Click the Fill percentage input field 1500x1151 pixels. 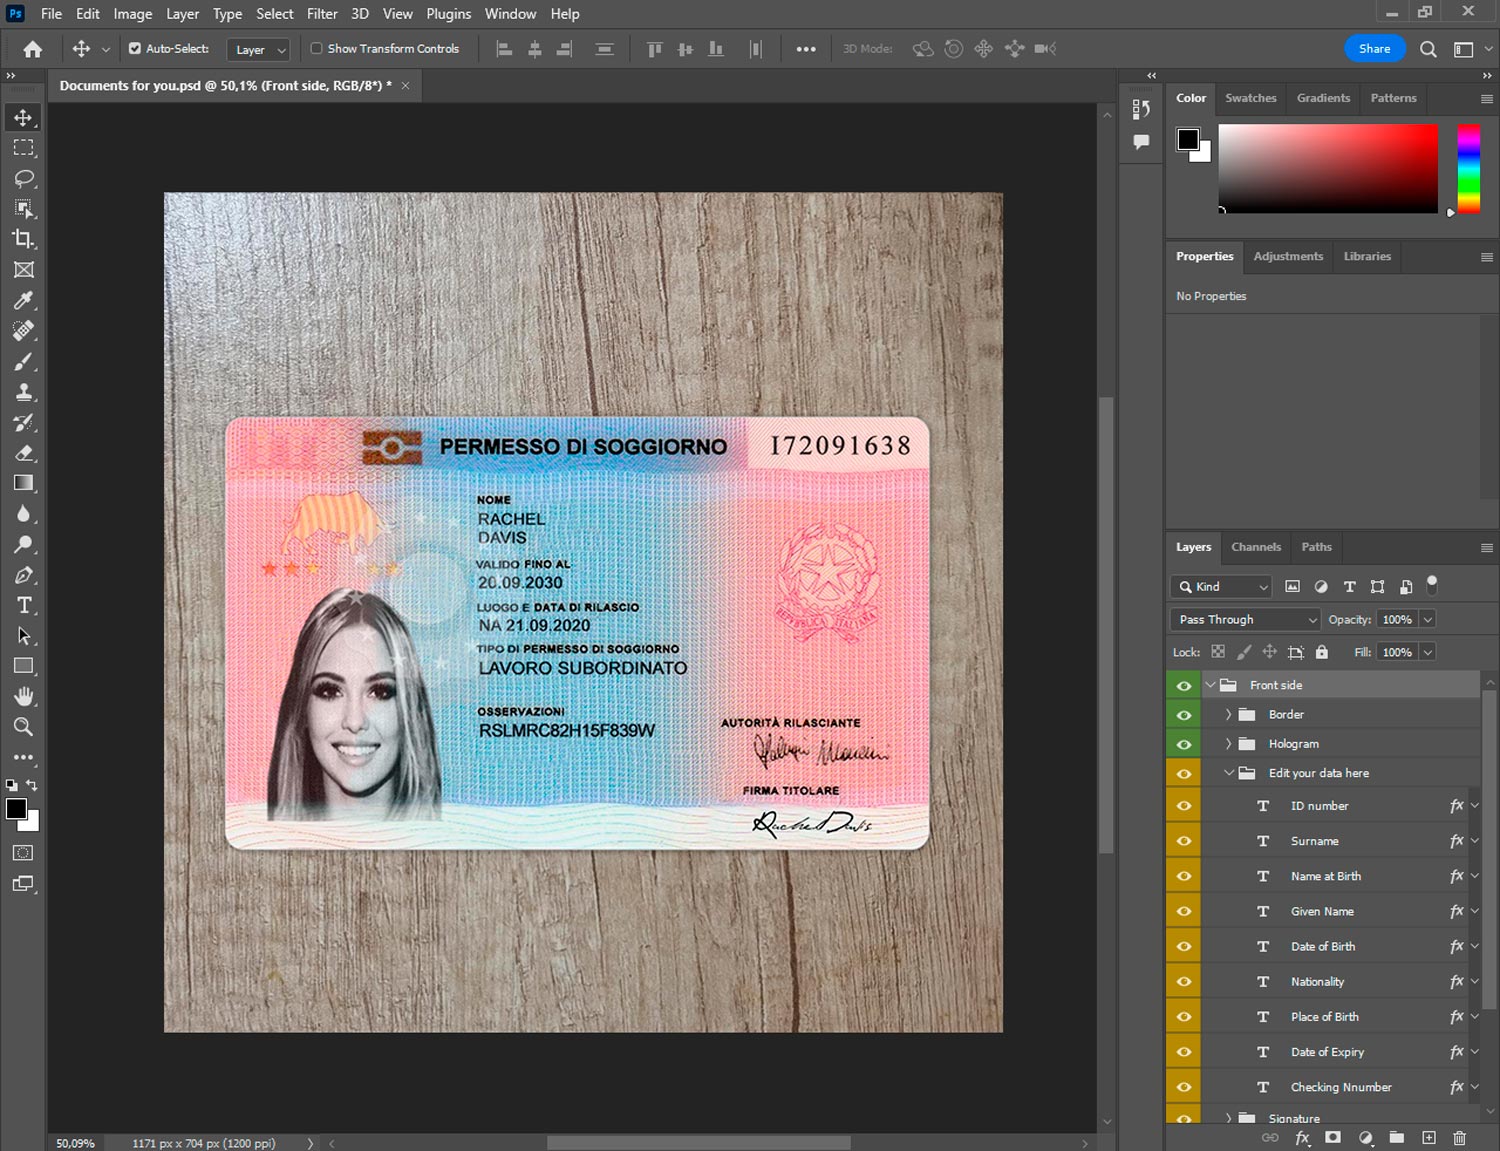[1397, 652]
